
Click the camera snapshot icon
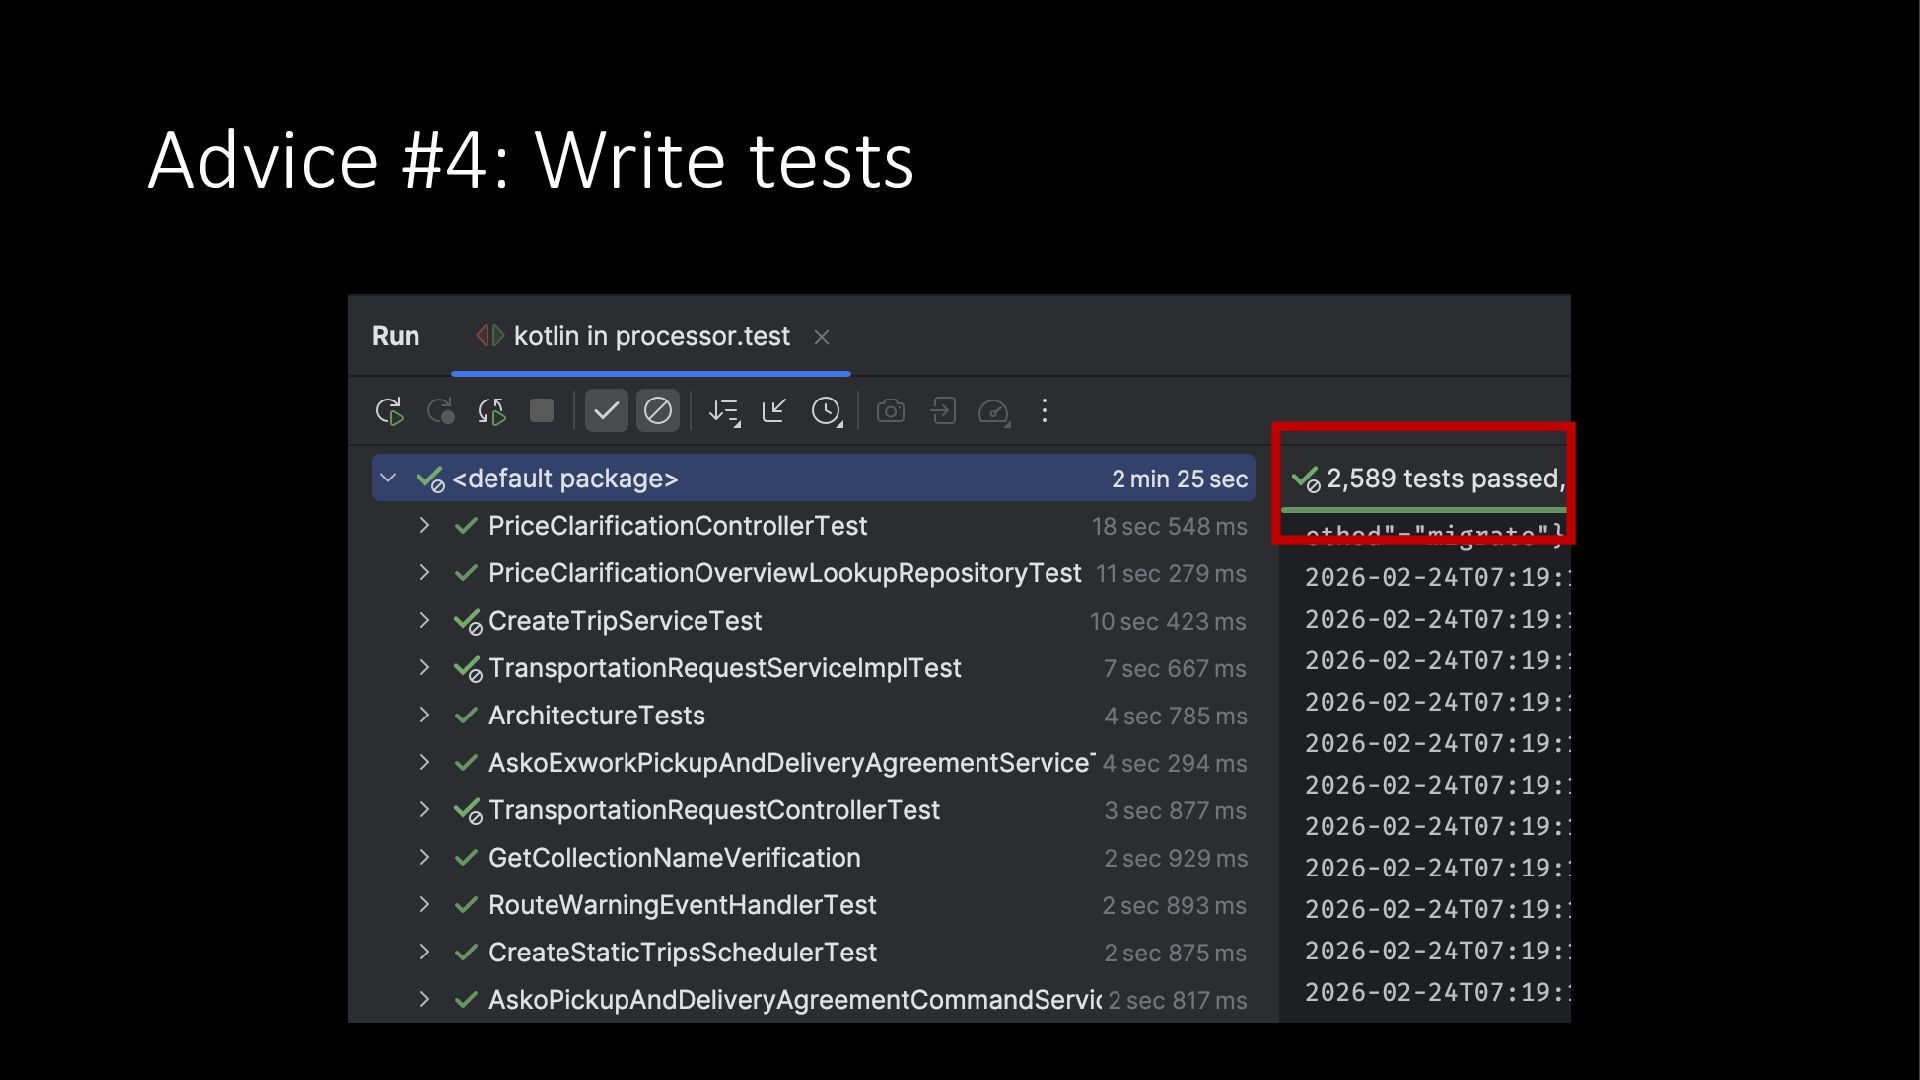click(890, 411)
